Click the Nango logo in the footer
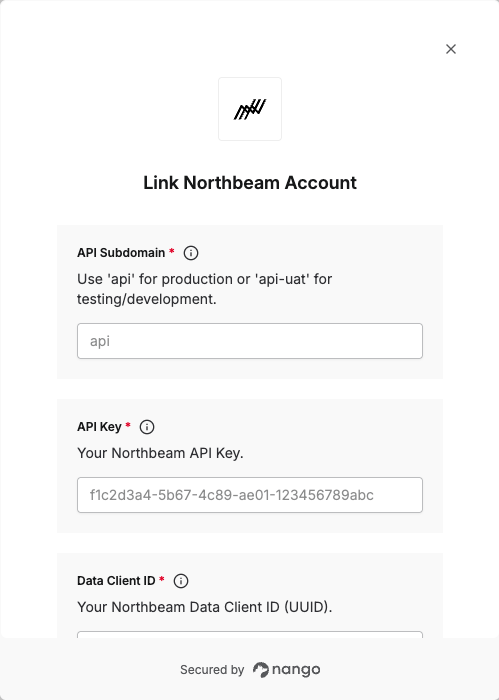 (x=287, y=670)
